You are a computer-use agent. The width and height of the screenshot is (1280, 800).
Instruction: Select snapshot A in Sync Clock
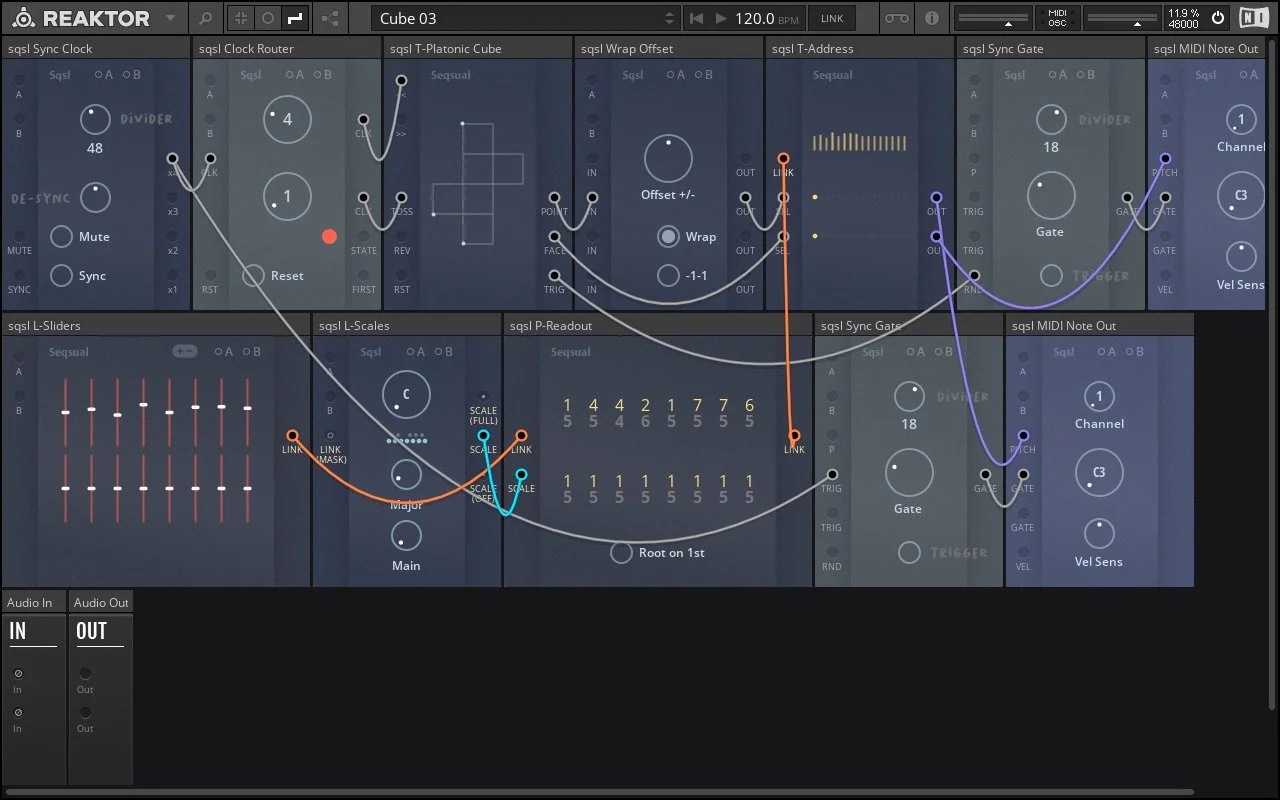[103, 75]
